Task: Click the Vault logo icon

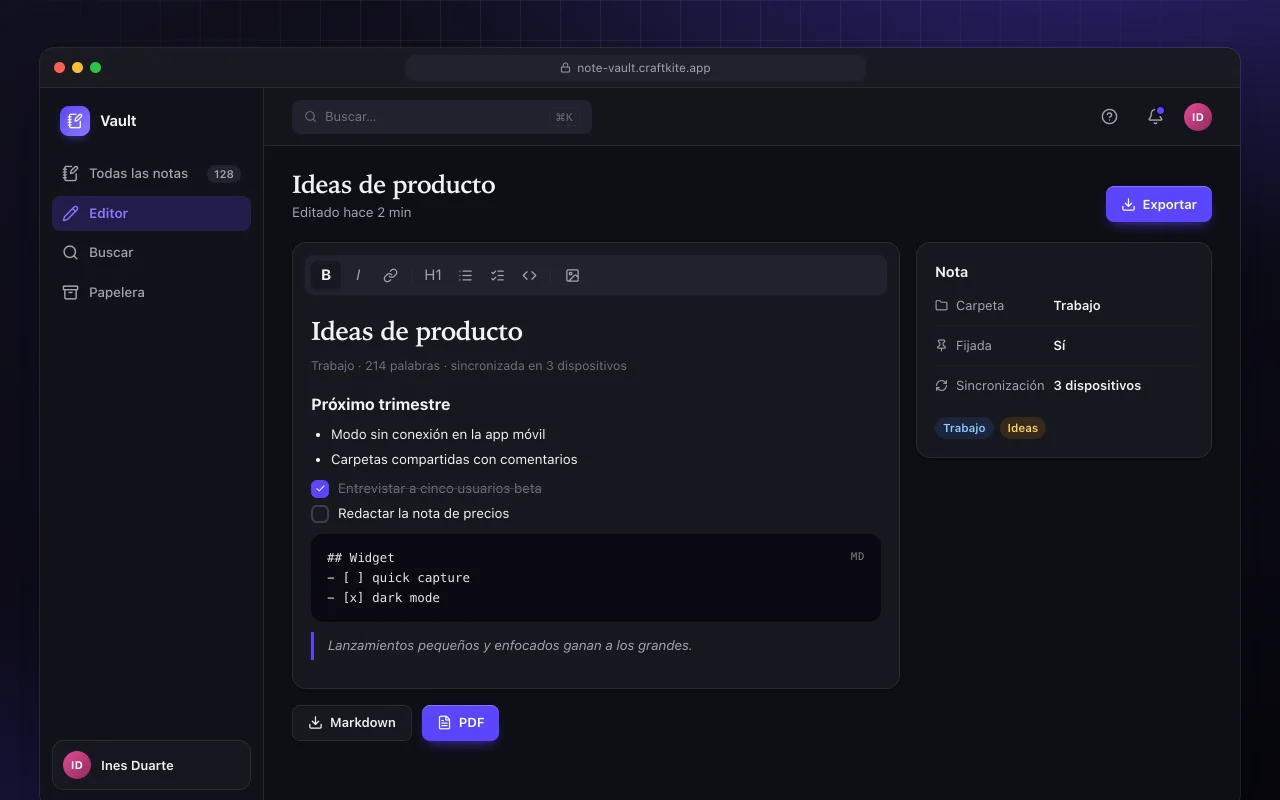Action: [x=75, y=121]
